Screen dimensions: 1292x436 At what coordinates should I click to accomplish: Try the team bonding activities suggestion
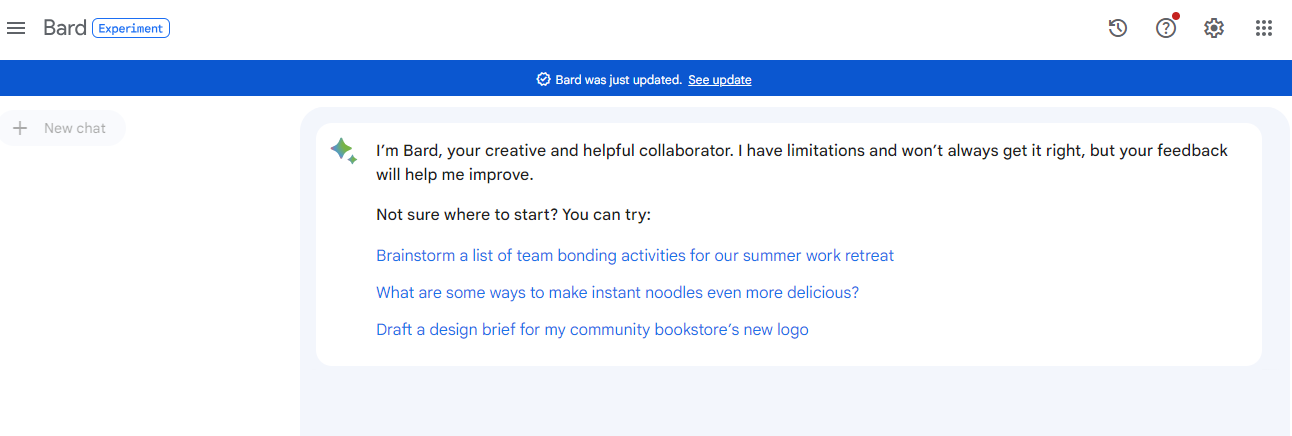pos(635,255)
